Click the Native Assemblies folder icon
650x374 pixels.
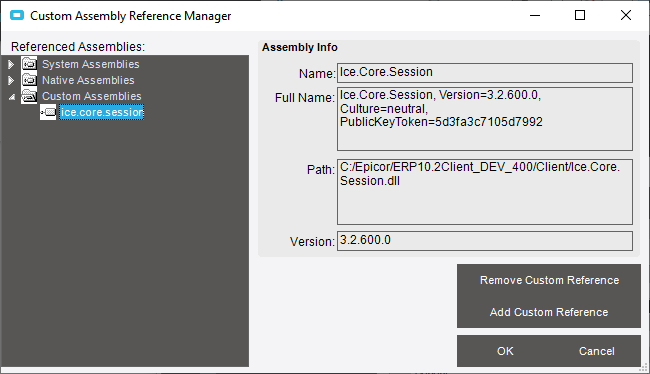29,80
